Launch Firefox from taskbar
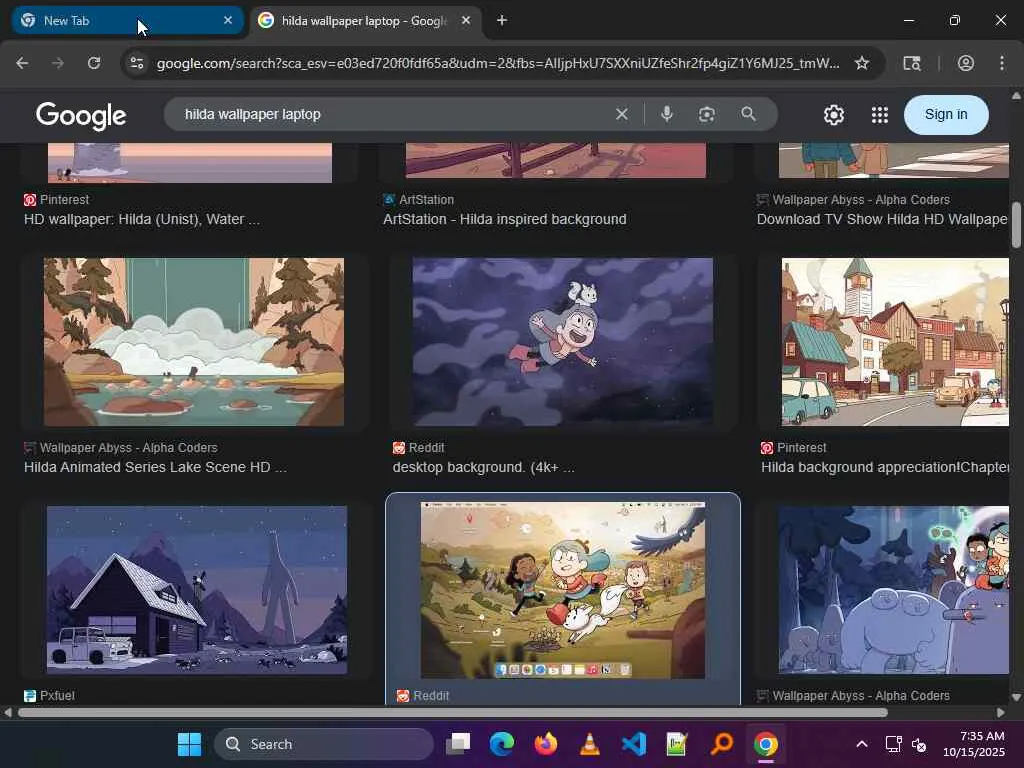 [545, 744]
